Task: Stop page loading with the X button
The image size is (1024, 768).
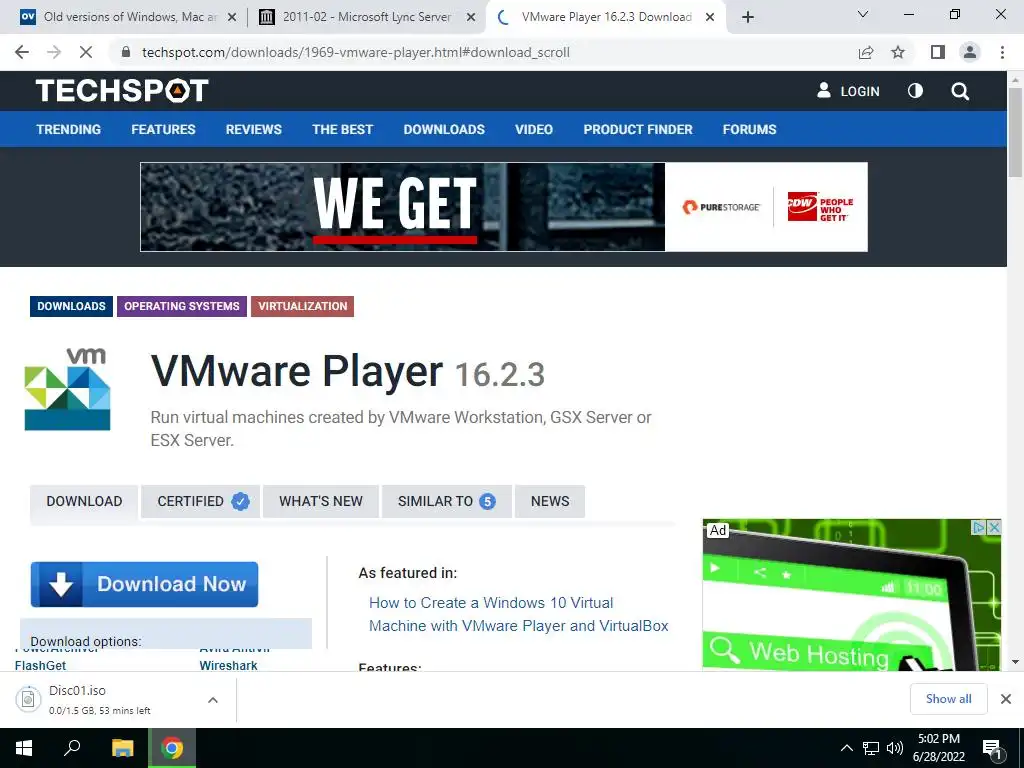Action: [x=86, y=52]
